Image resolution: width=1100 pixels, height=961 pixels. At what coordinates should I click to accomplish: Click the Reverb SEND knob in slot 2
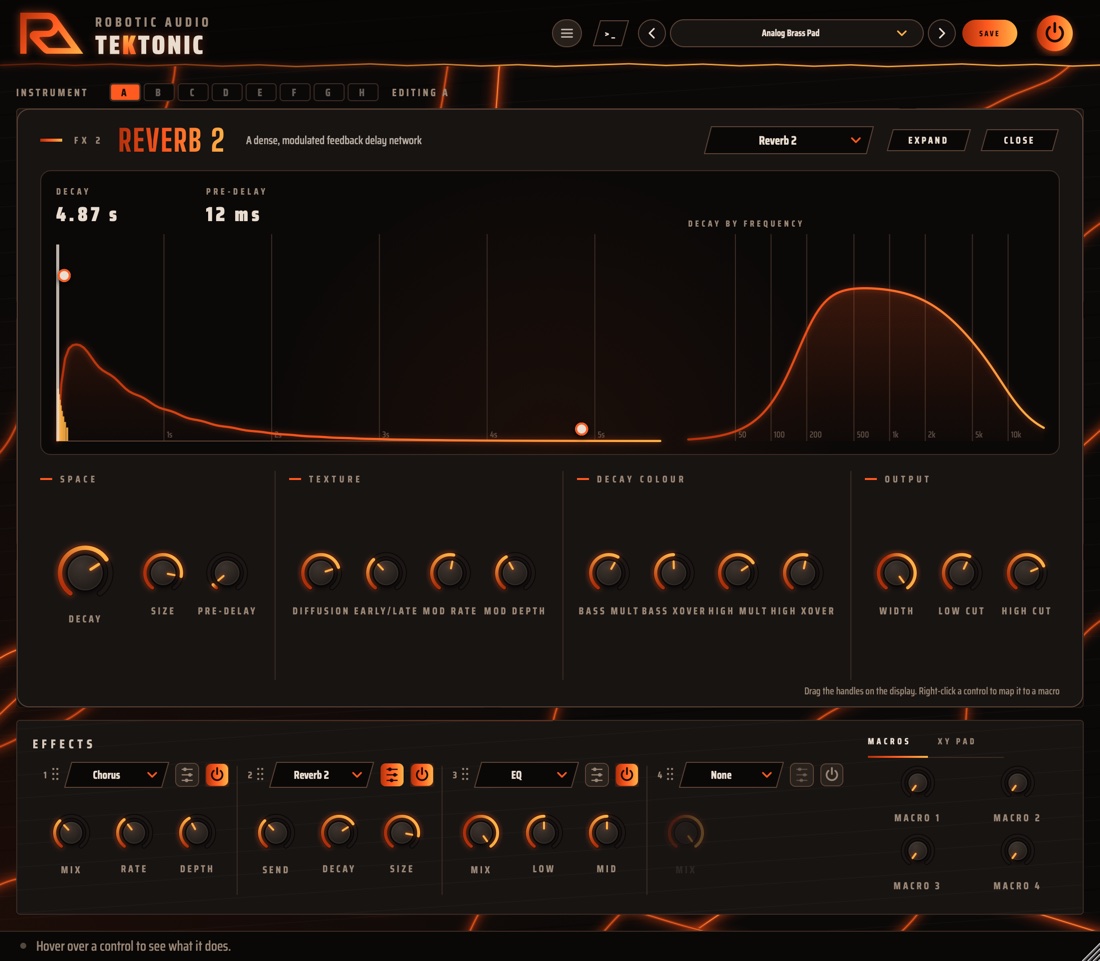276,833
